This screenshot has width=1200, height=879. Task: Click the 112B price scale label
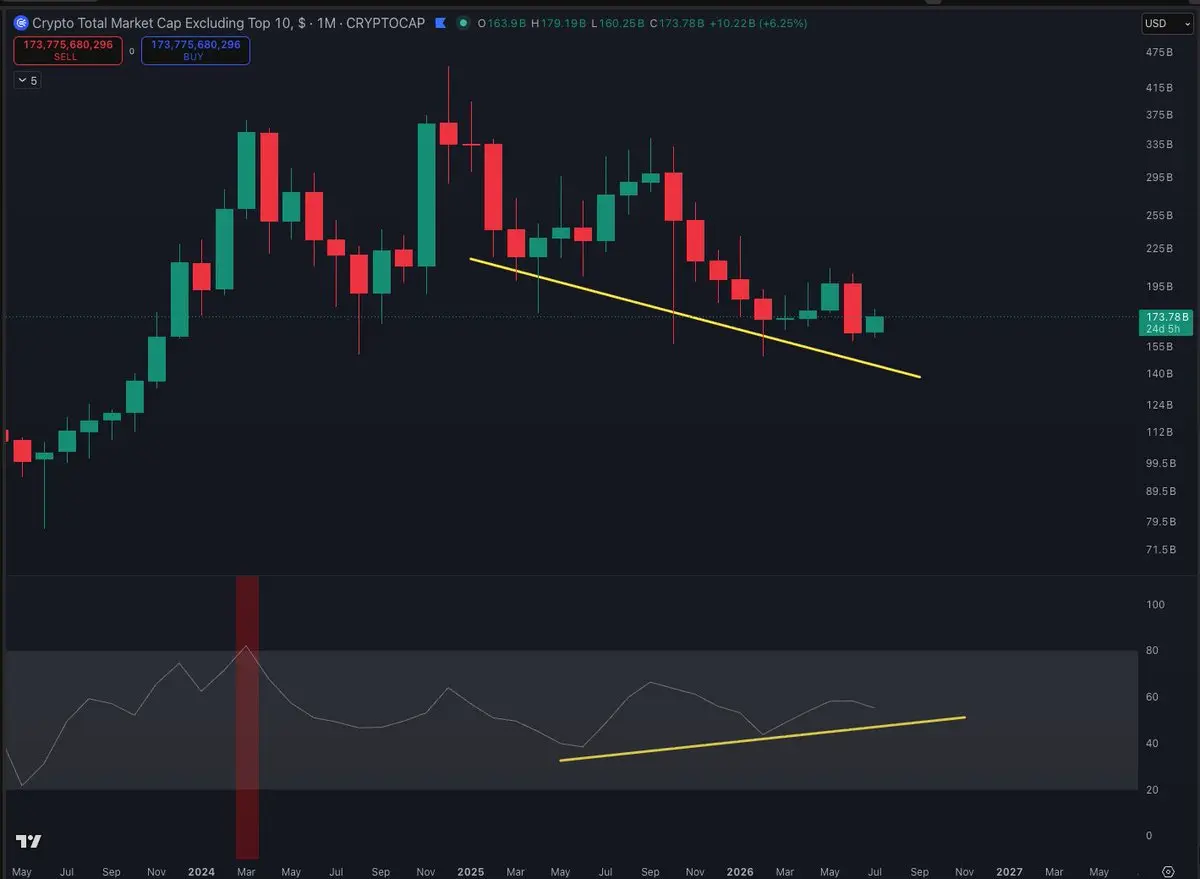(x=1160, y=432)
